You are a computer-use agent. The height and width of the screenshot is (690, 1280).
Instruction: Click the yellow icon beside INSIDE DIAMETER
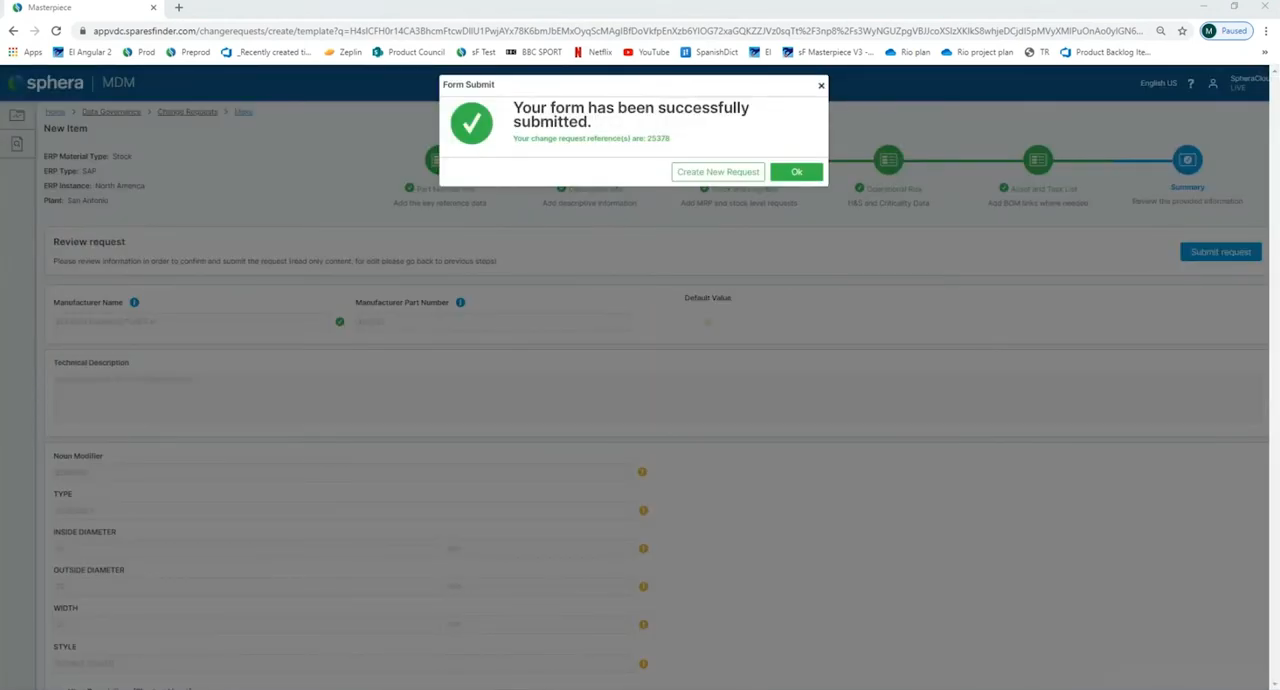643,548
